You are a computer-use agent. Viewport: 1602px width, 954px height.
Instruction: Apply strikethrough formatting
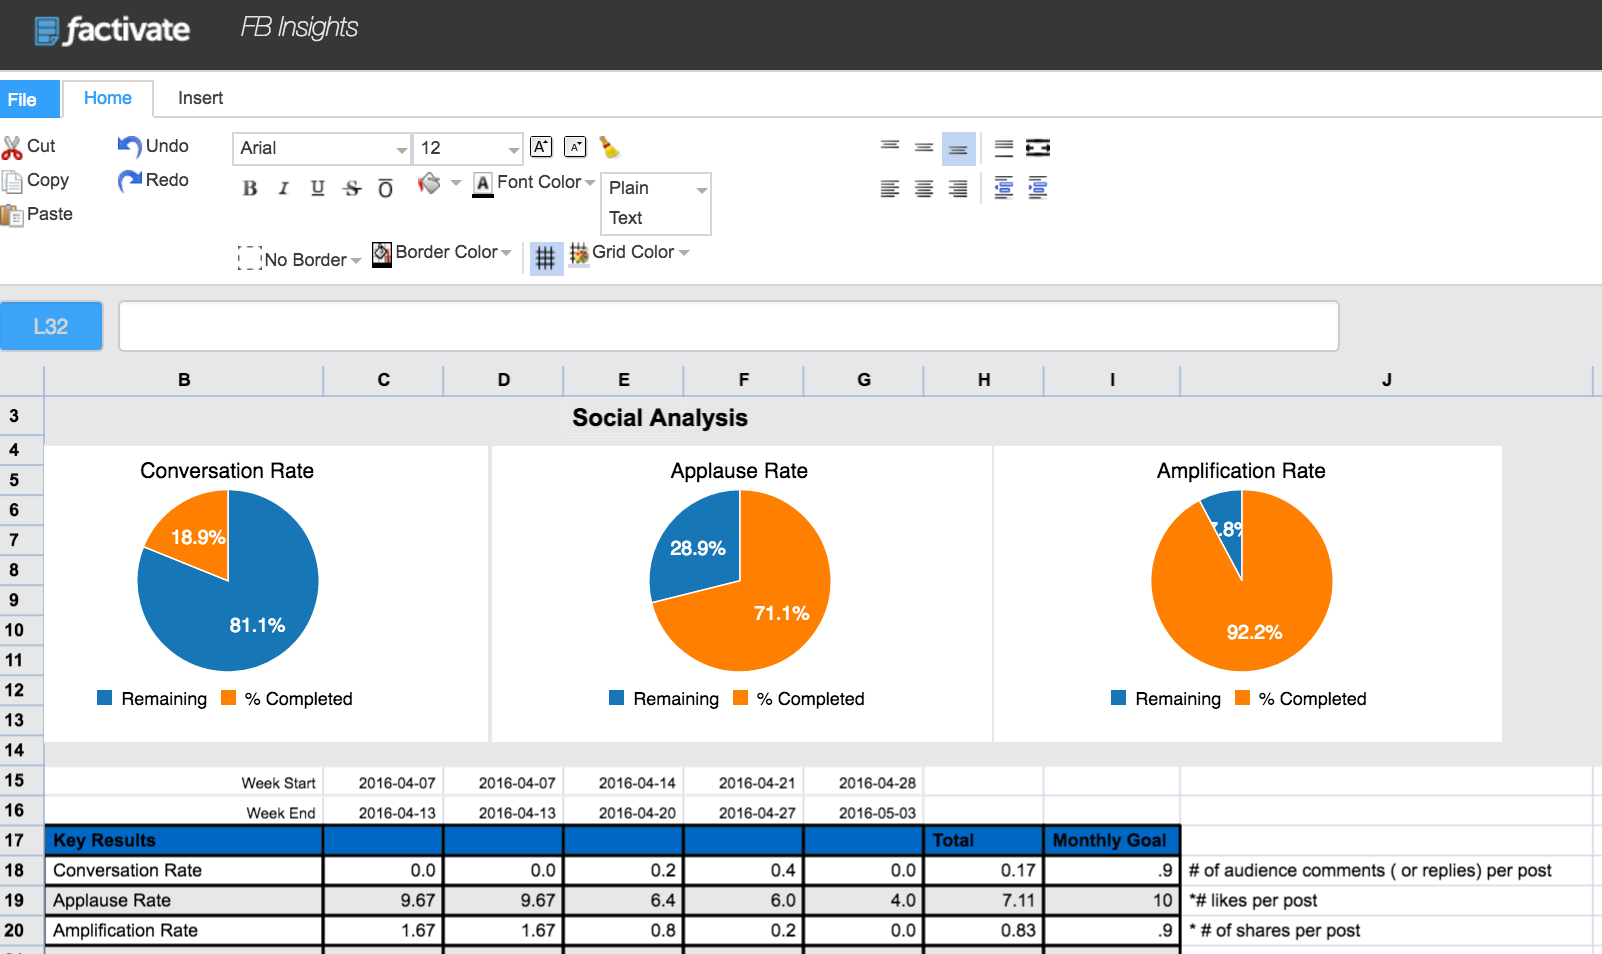pos(352,188)
